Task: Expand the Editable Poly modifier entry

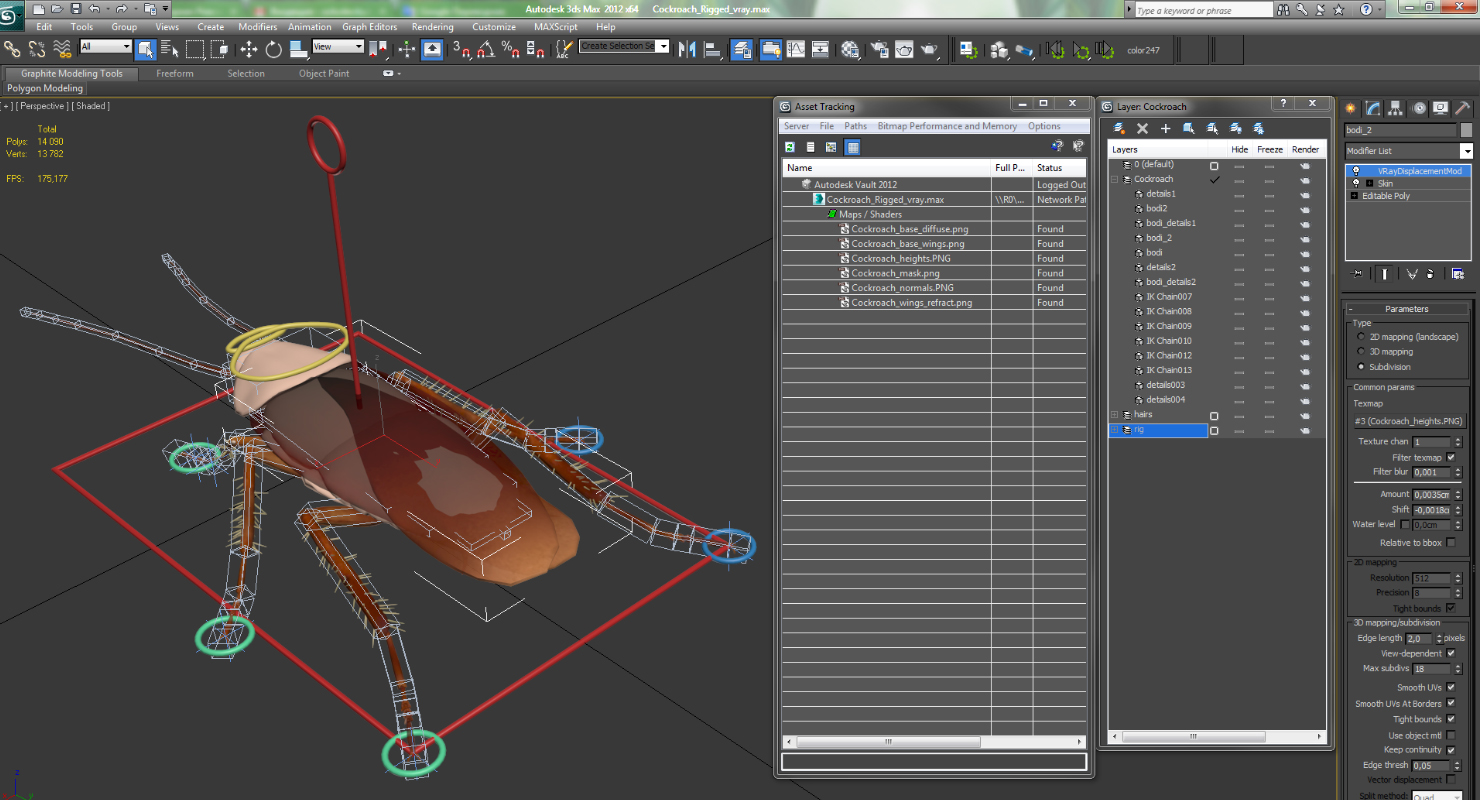Action: (x=1354, y=196)
